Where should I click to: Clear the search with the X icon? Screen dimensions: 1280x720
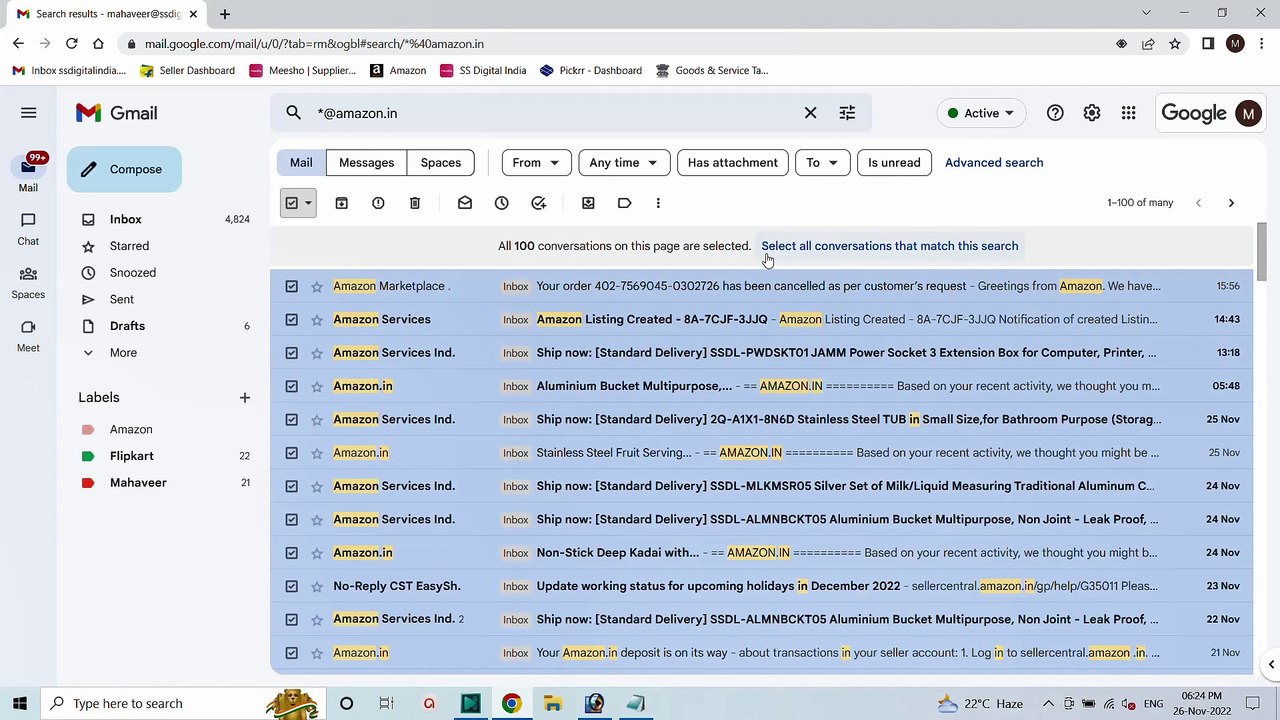pos(811,113)
